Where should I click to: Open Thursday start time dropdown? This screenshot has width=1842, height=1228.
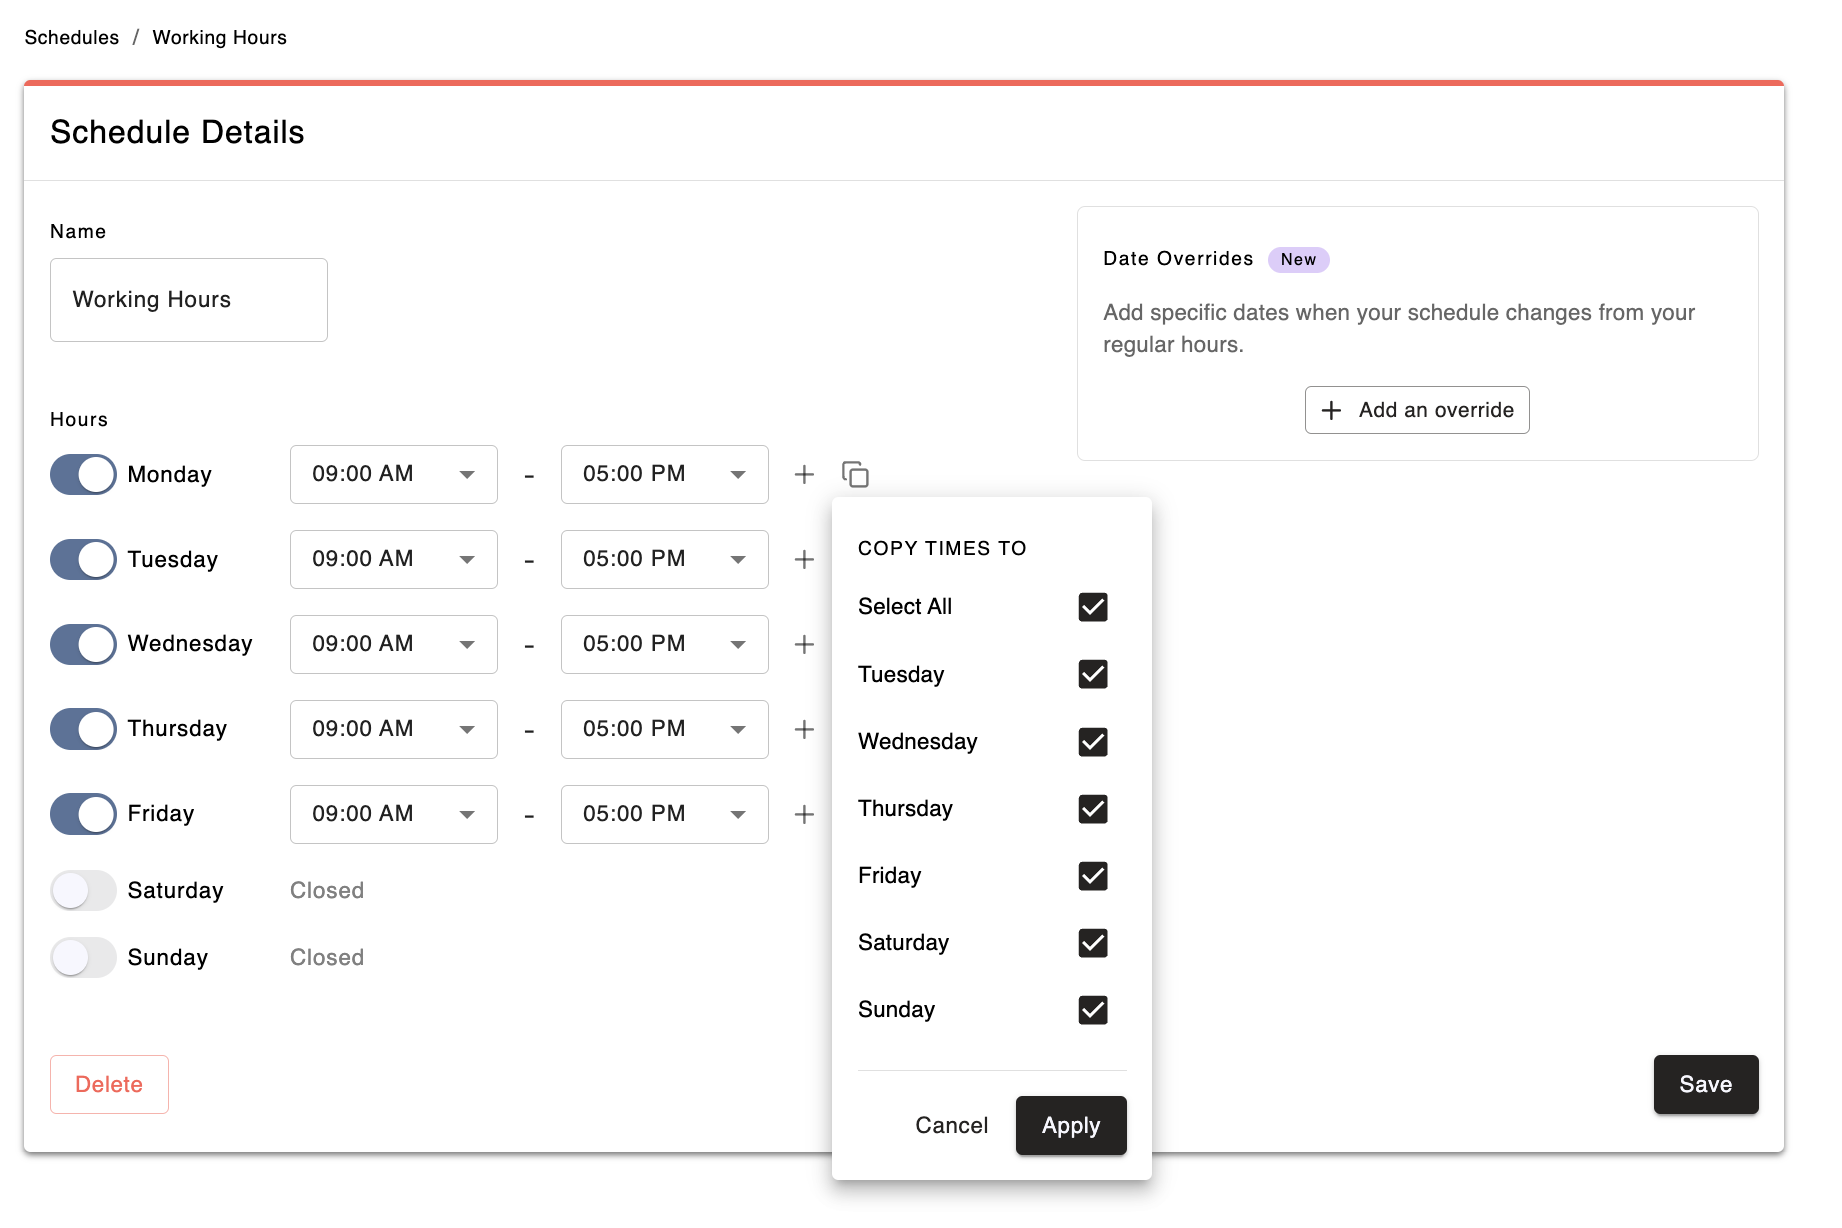(394, 729)
